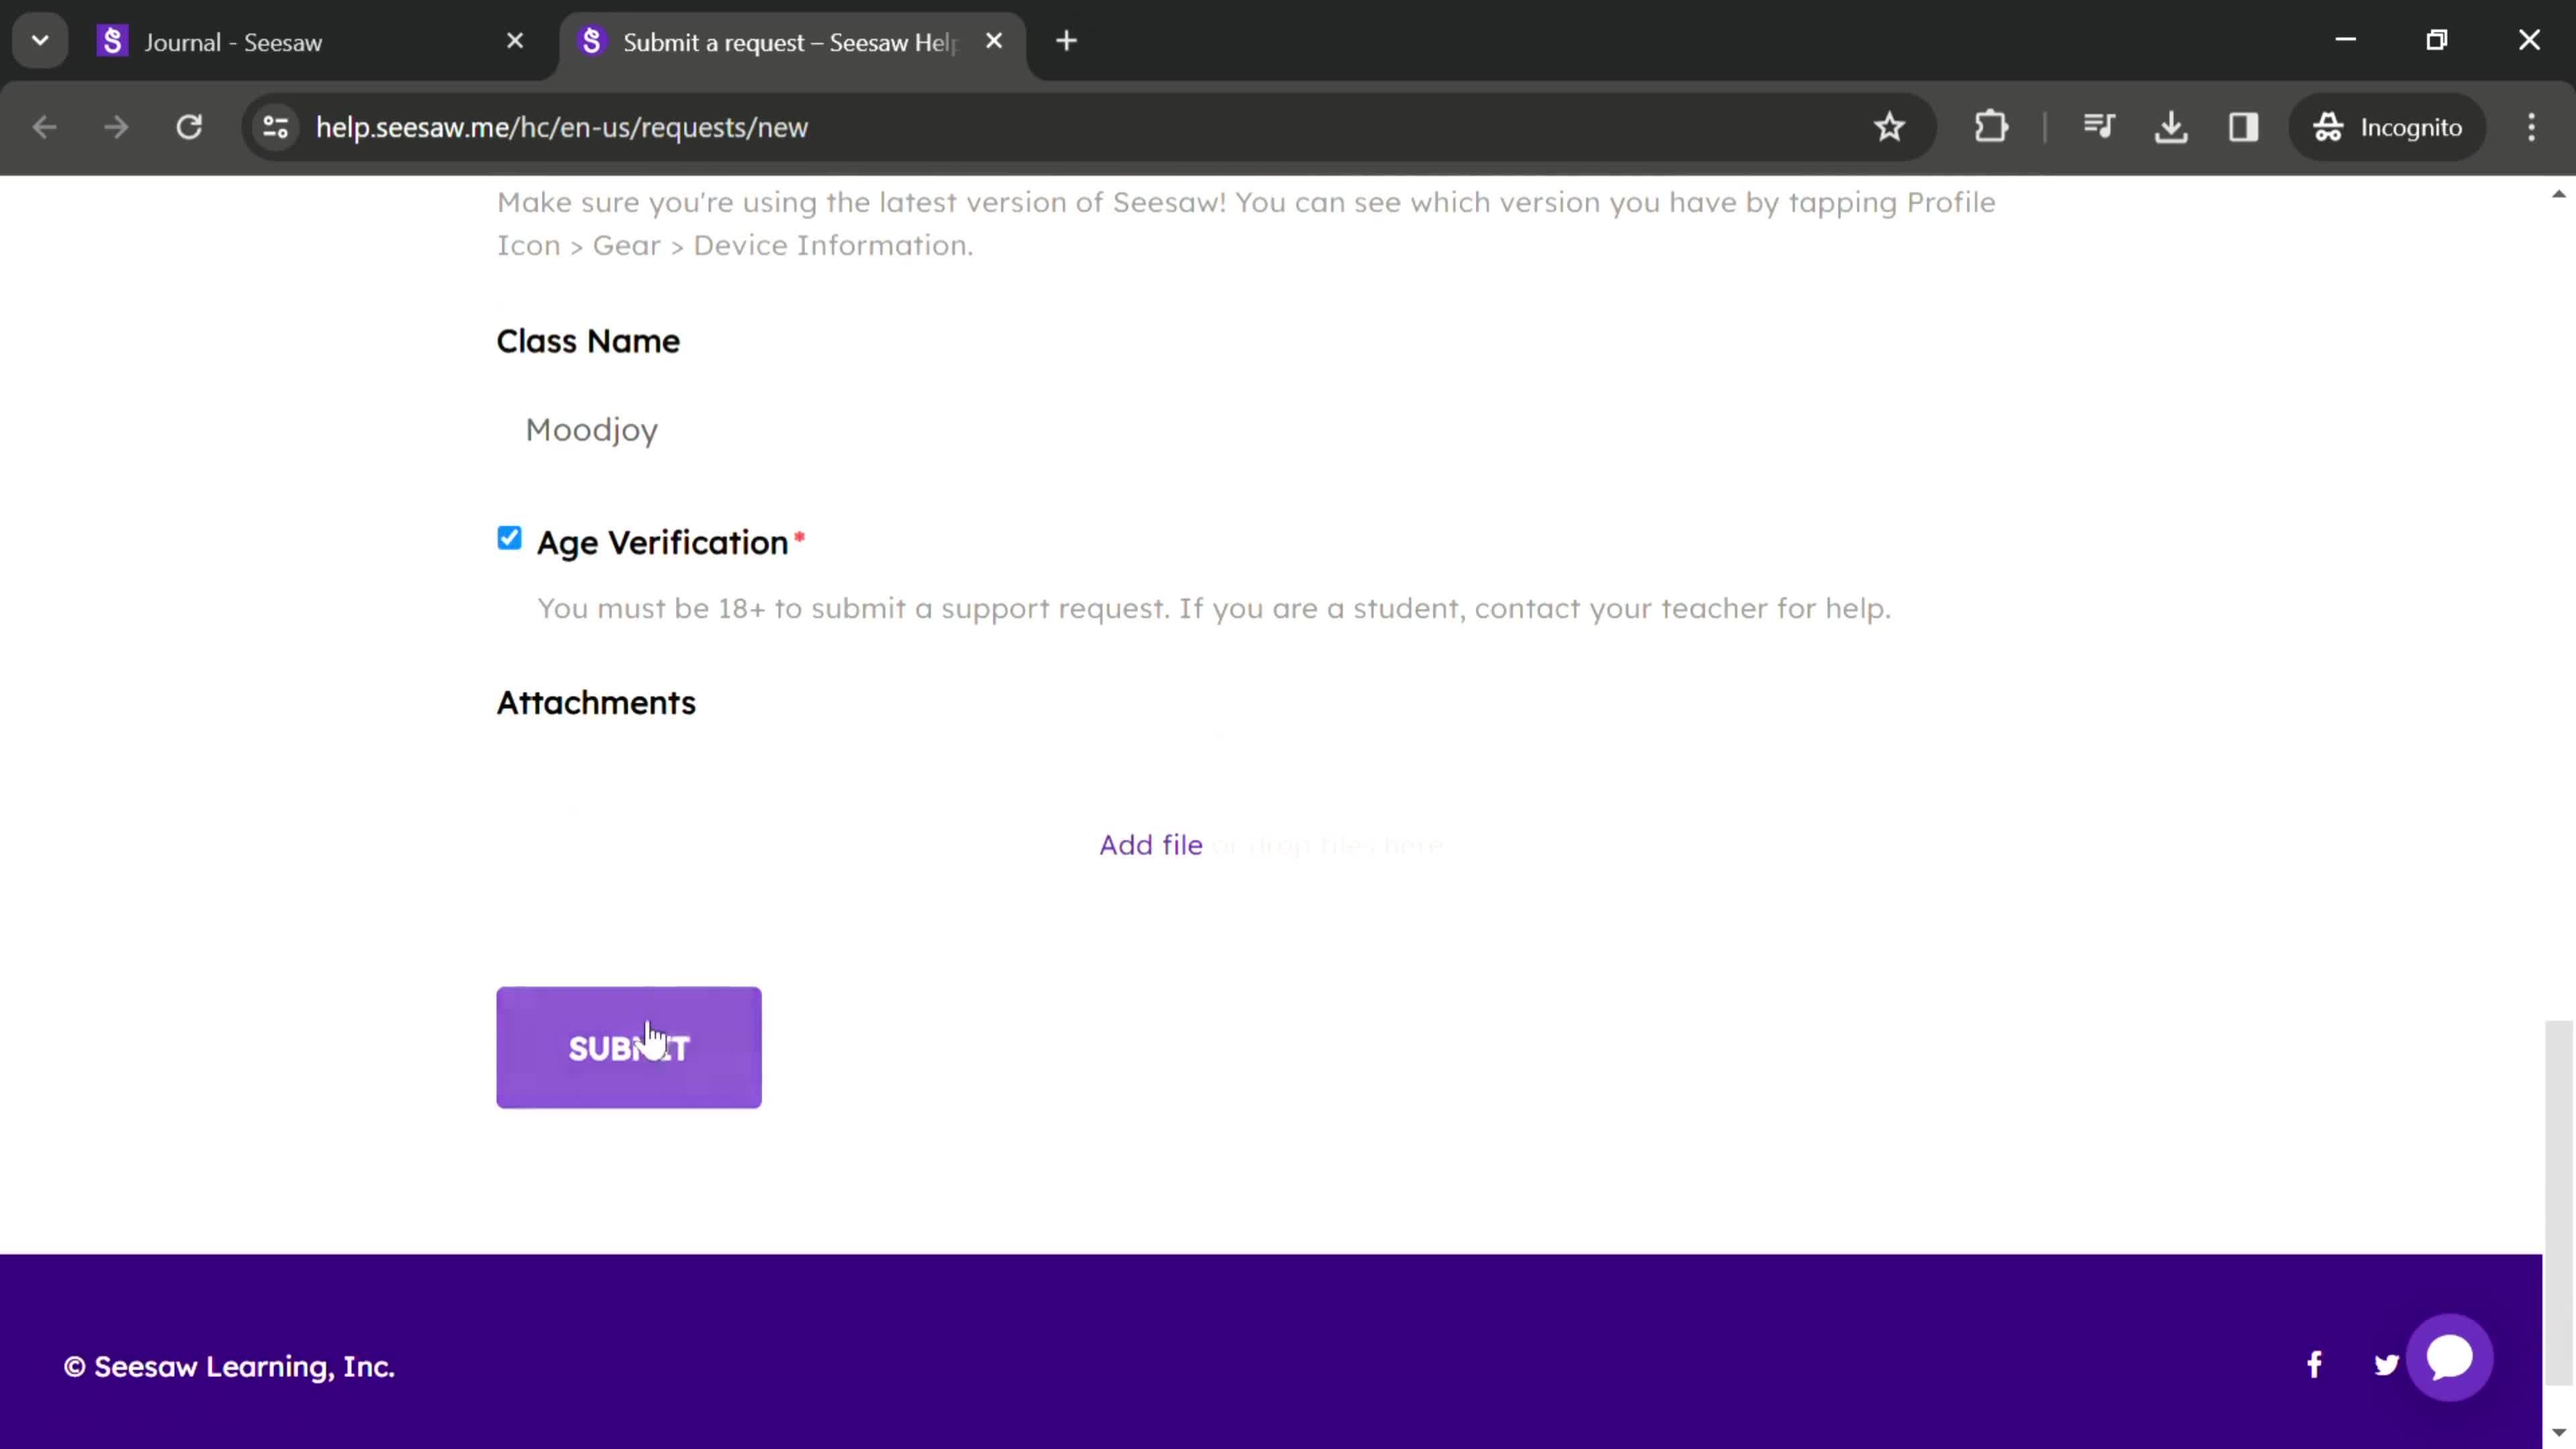Bookmark this page with the star
This screenshot has height=1449, width=2576.
click(x=1889, y=127)
